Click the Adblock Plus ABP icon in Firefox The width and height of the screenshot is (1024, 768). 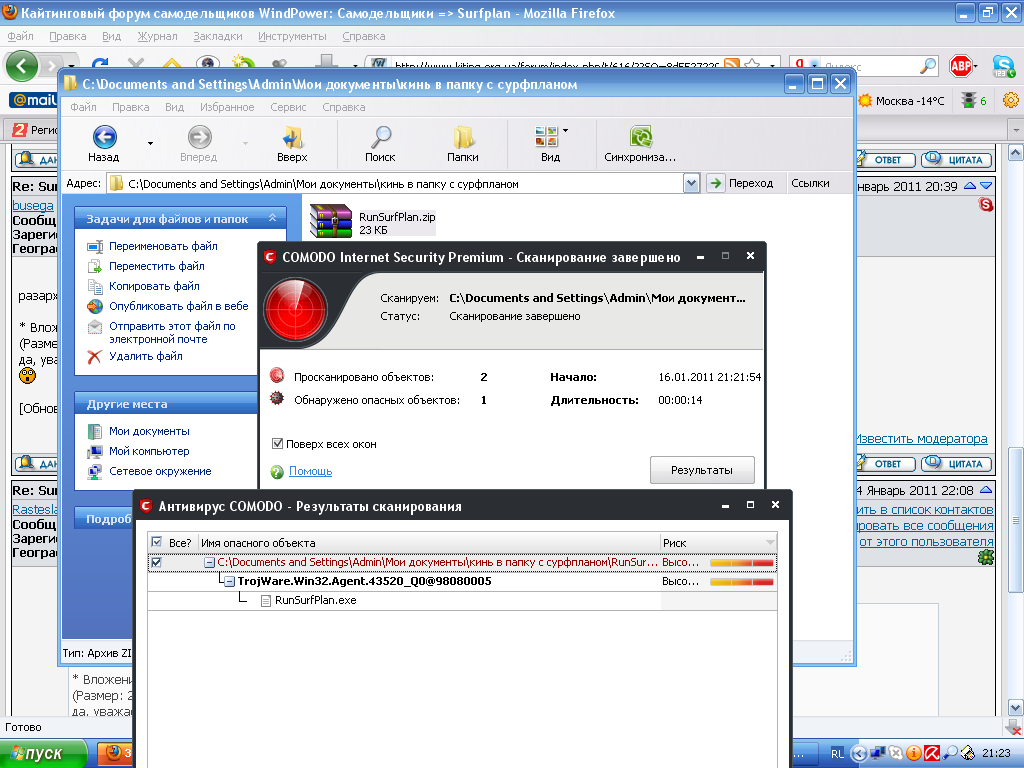point(961,67)
